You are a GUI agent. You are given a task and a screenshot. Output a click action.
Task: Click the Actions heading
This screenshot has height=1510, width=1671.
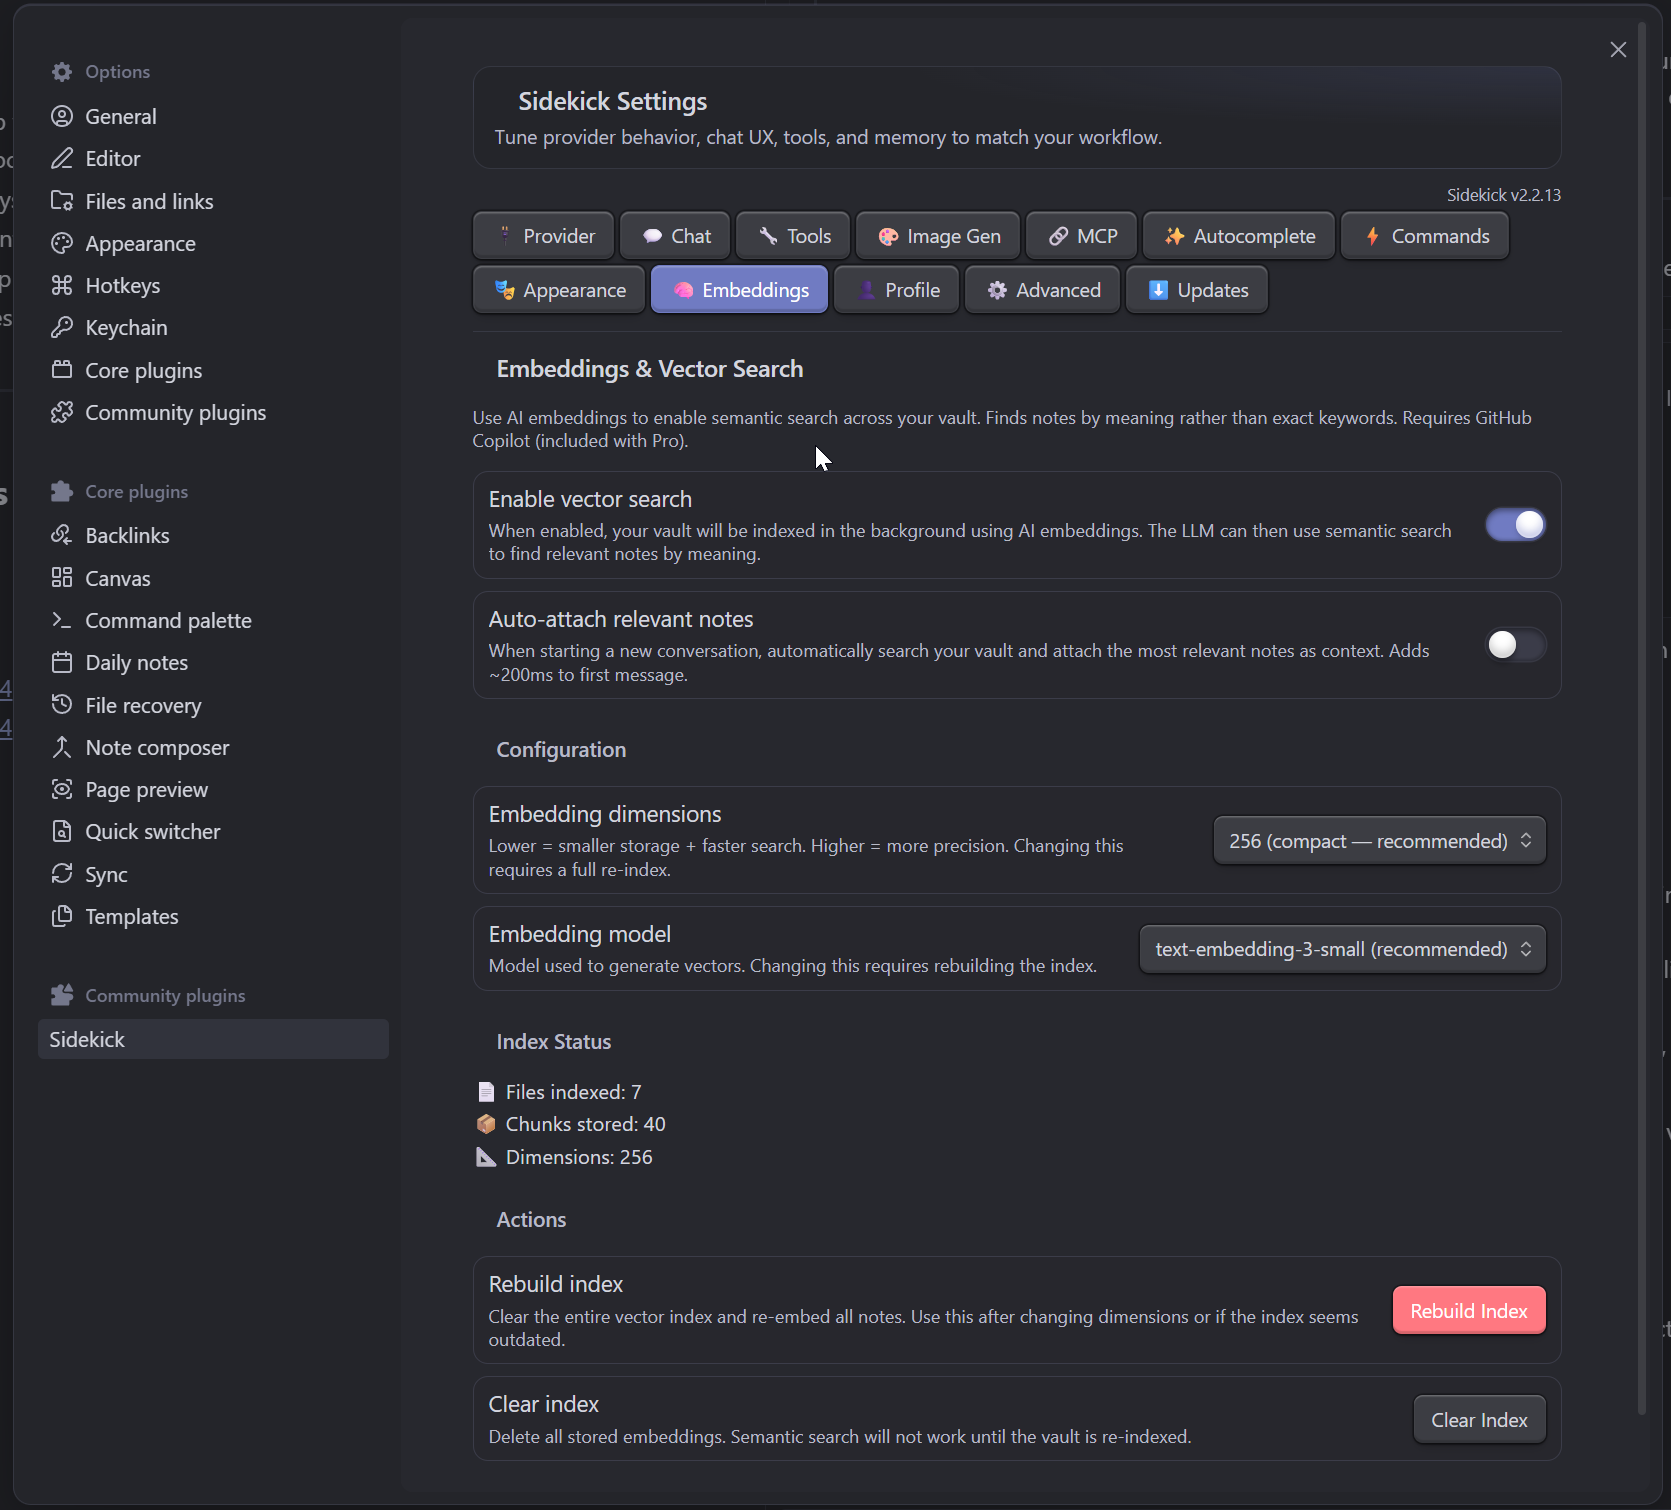coord(531,1220)
